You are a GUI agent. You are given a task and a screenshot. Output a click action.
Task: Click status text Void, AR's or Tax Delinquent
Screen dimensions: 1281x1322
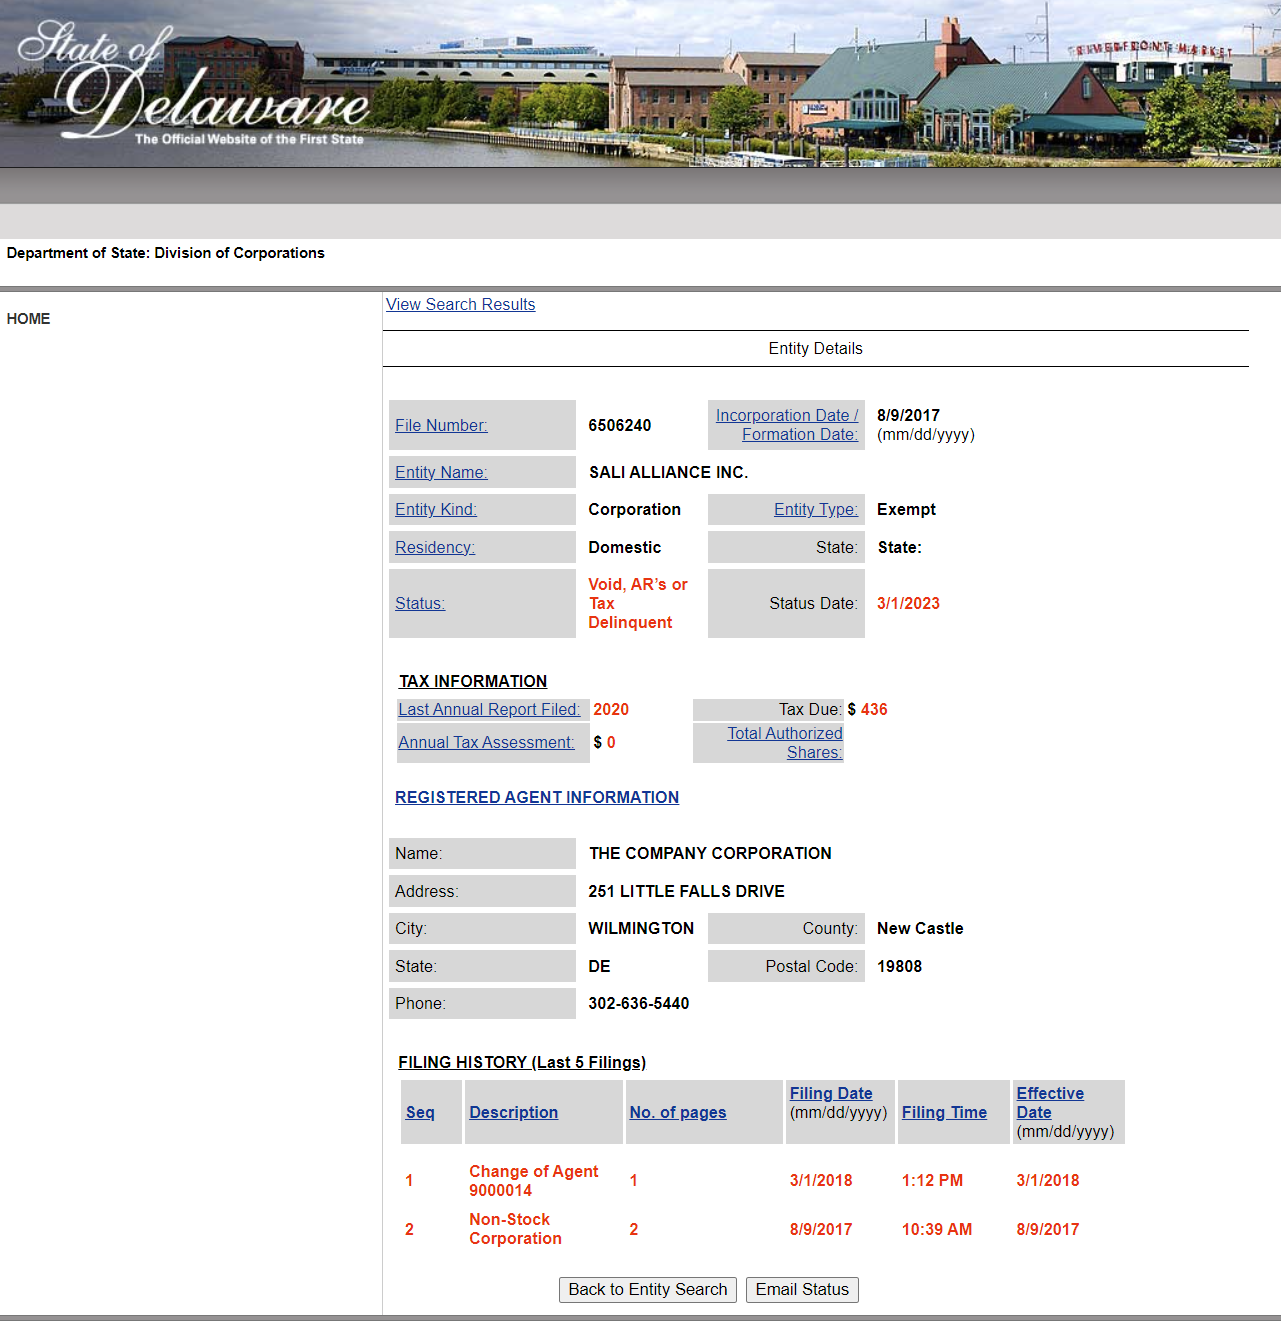pyautogui.click(x=638, y=603)
